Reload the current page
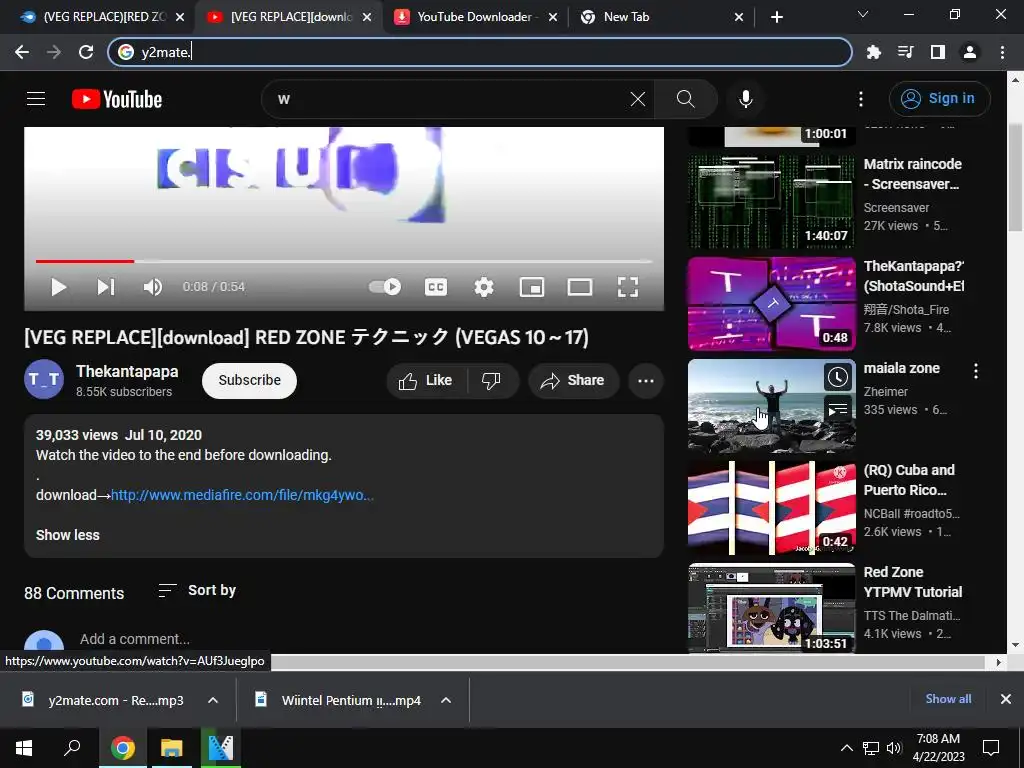Viewport: 1024px width, 768px height. point(86,52)
